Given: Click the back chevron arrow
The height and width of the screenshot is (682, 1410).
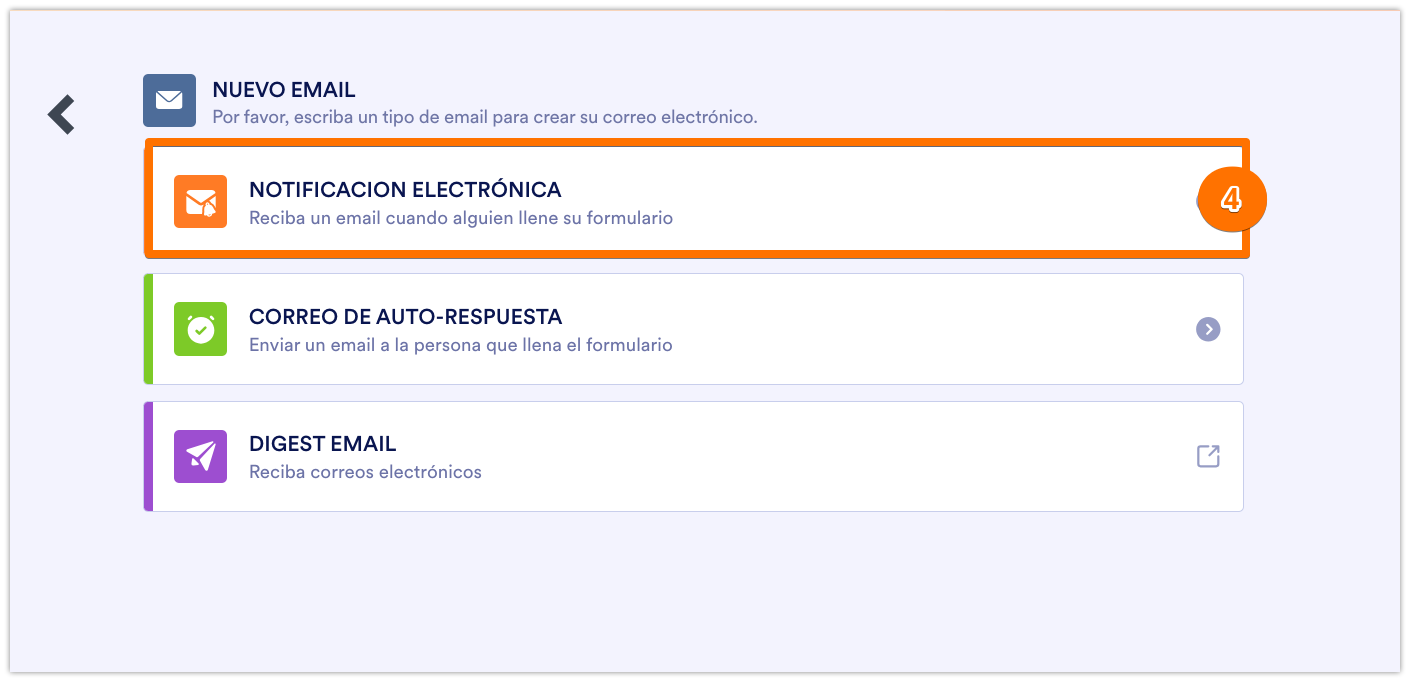Looking at the screenshot, I should coord(62,114).
